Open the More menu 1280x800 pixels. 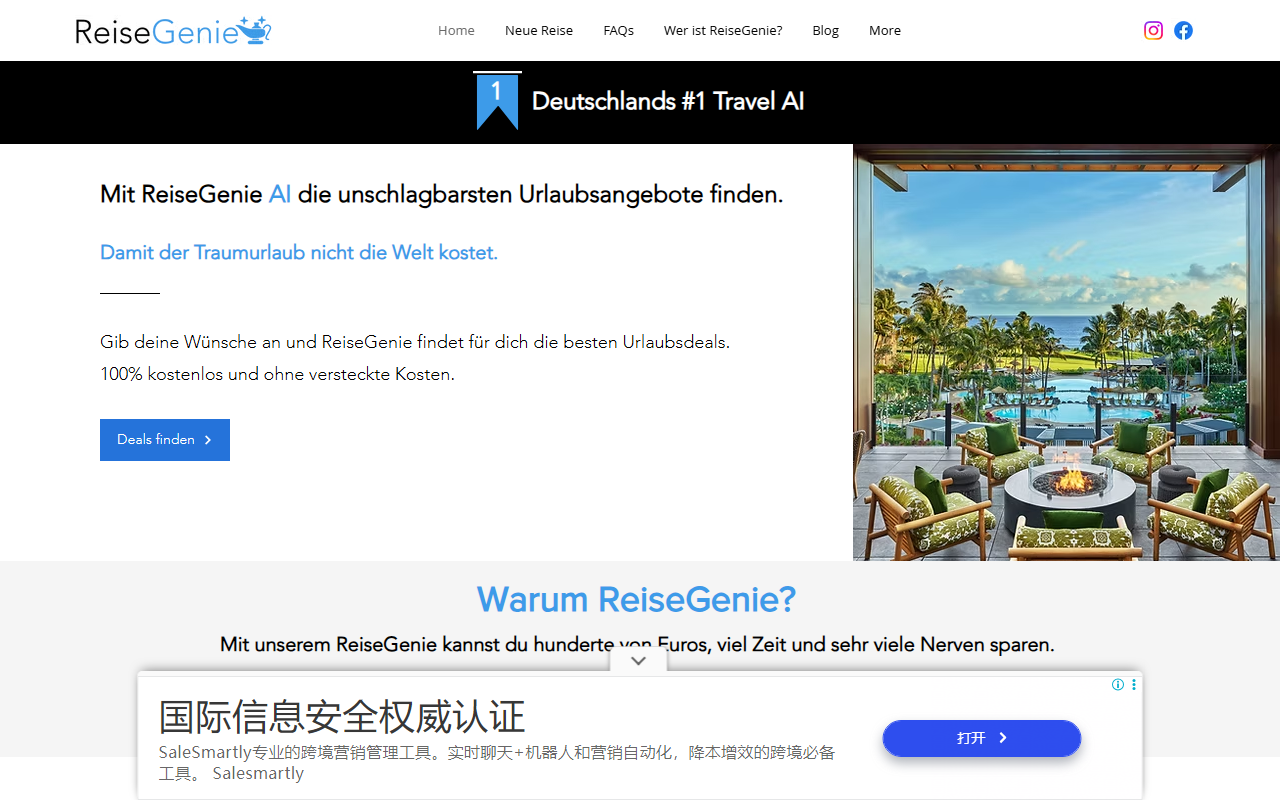coord(885,30)
